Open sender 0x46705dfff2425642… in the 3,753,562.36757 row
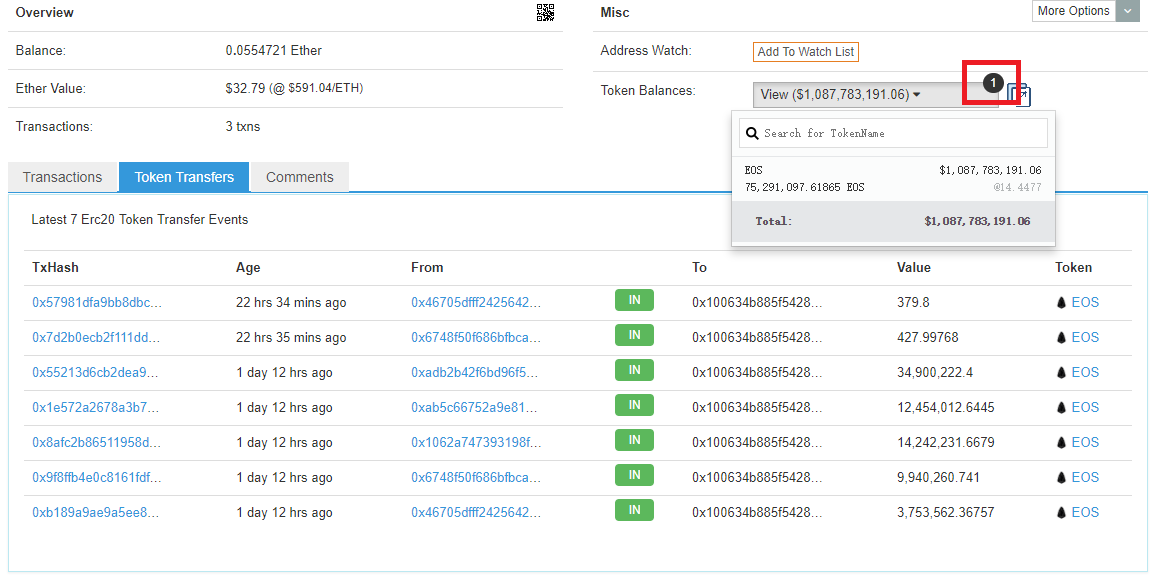The width and height of the screenshot is (1157, 588). (x=476, y=513)
